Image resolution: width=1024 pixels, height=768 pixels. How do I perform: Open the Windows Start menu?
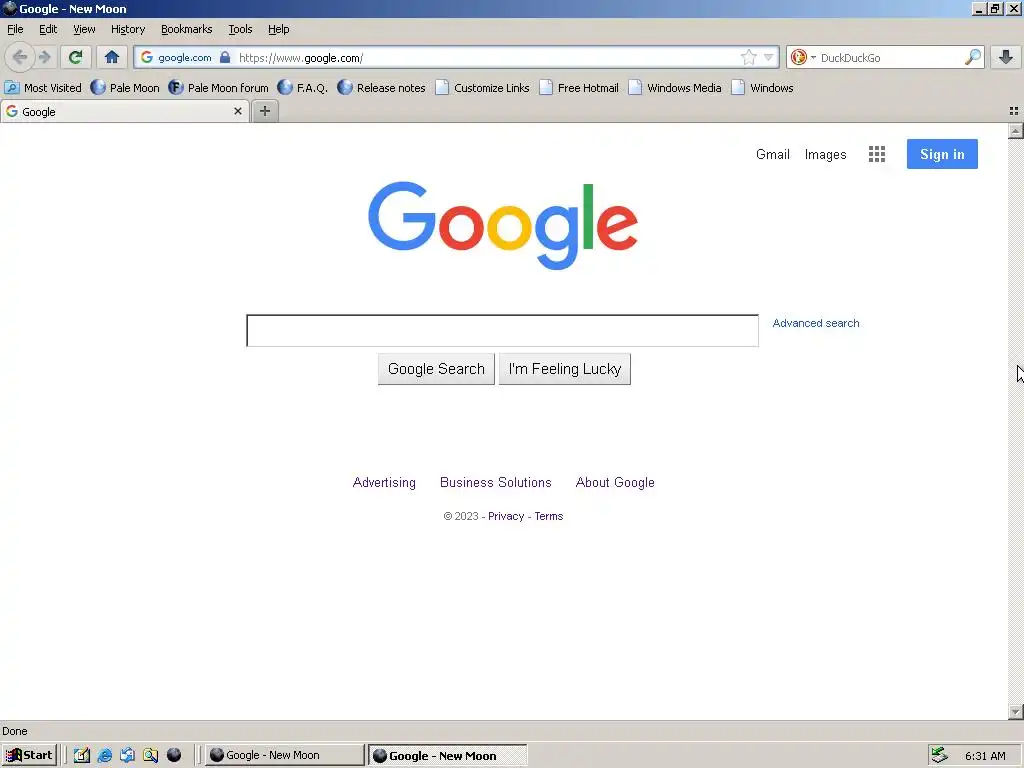click(x=29, y=755)
